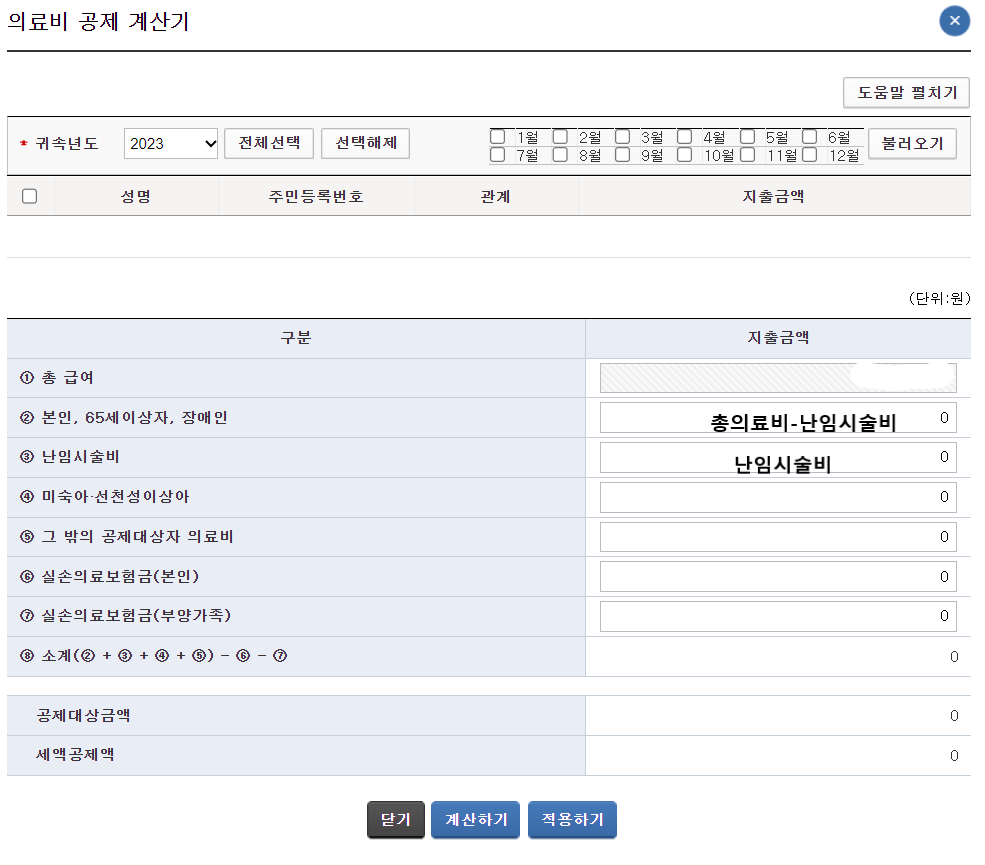This screenshot has width=985, height=865.
Task: Expand the 도움말 펼치기 help section
Action: [x=906, y=92]
